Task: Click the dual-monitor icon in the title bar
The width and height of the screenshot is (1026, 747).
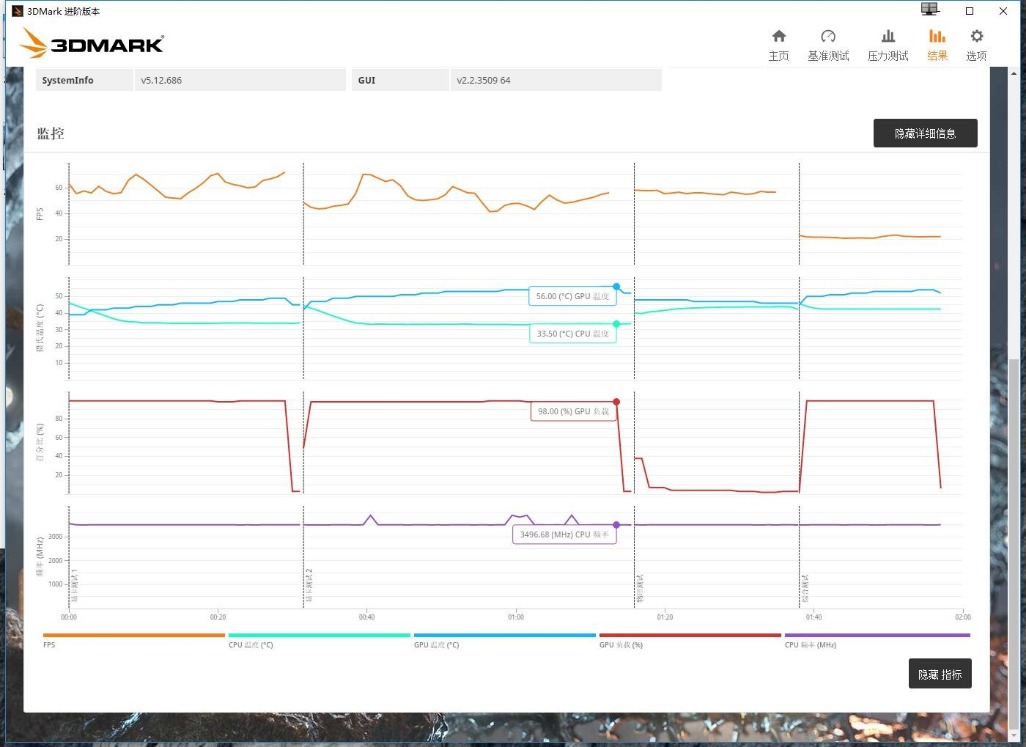Action: click(x=928, y=10)
